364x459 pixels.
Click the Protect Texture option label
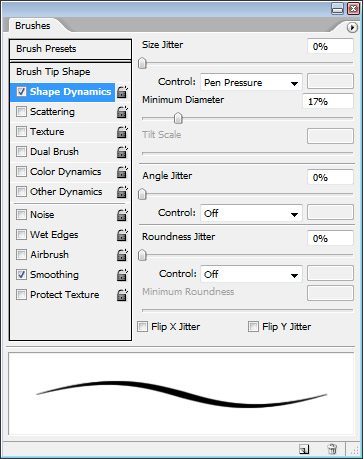(x=65, y=295)
